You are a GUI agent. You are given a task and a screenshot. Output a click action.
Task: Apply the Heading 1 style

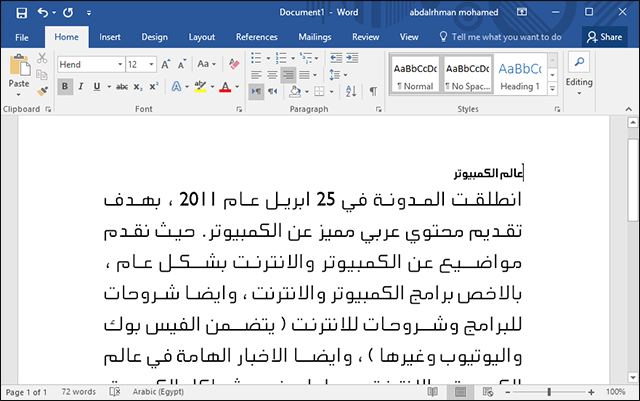click(520, 74)
